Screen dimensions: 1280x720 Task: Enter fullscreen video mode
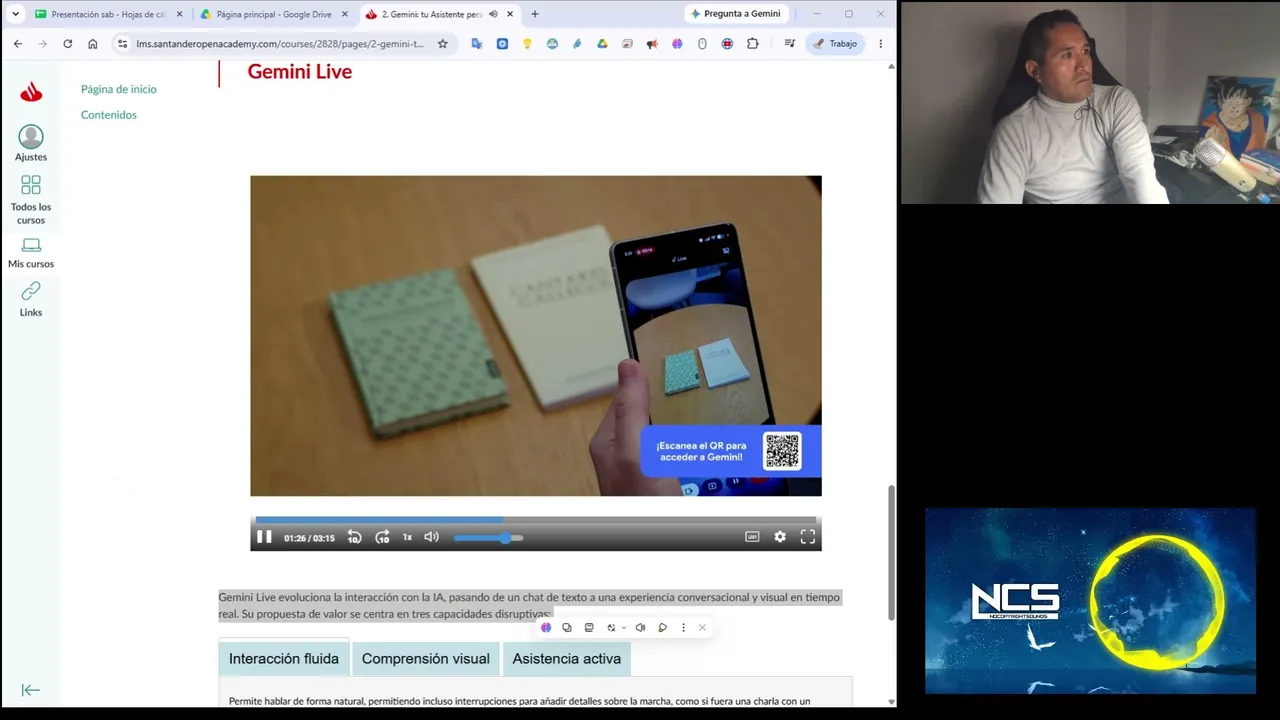click(x=808, y=537)
